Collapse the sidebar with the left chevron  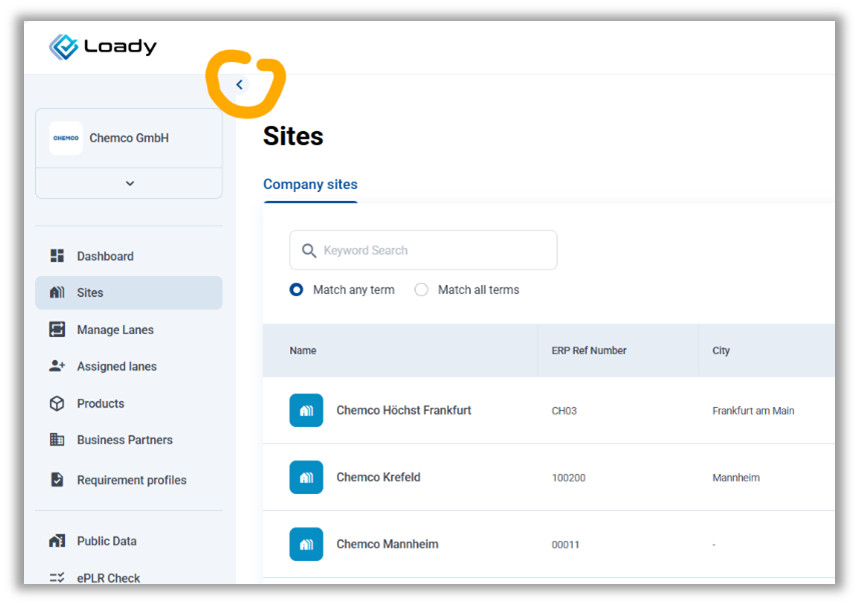239,84
